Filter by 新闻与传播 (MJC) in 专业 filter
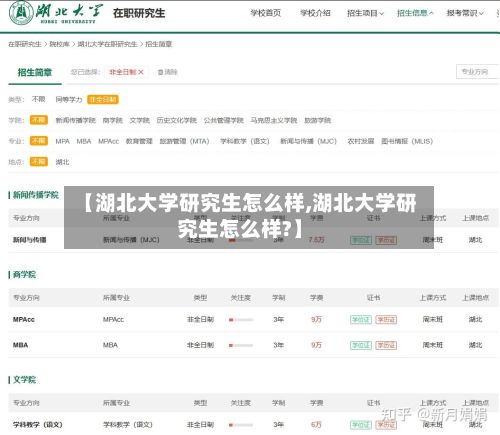500x435 pixels. click(309, 141)
